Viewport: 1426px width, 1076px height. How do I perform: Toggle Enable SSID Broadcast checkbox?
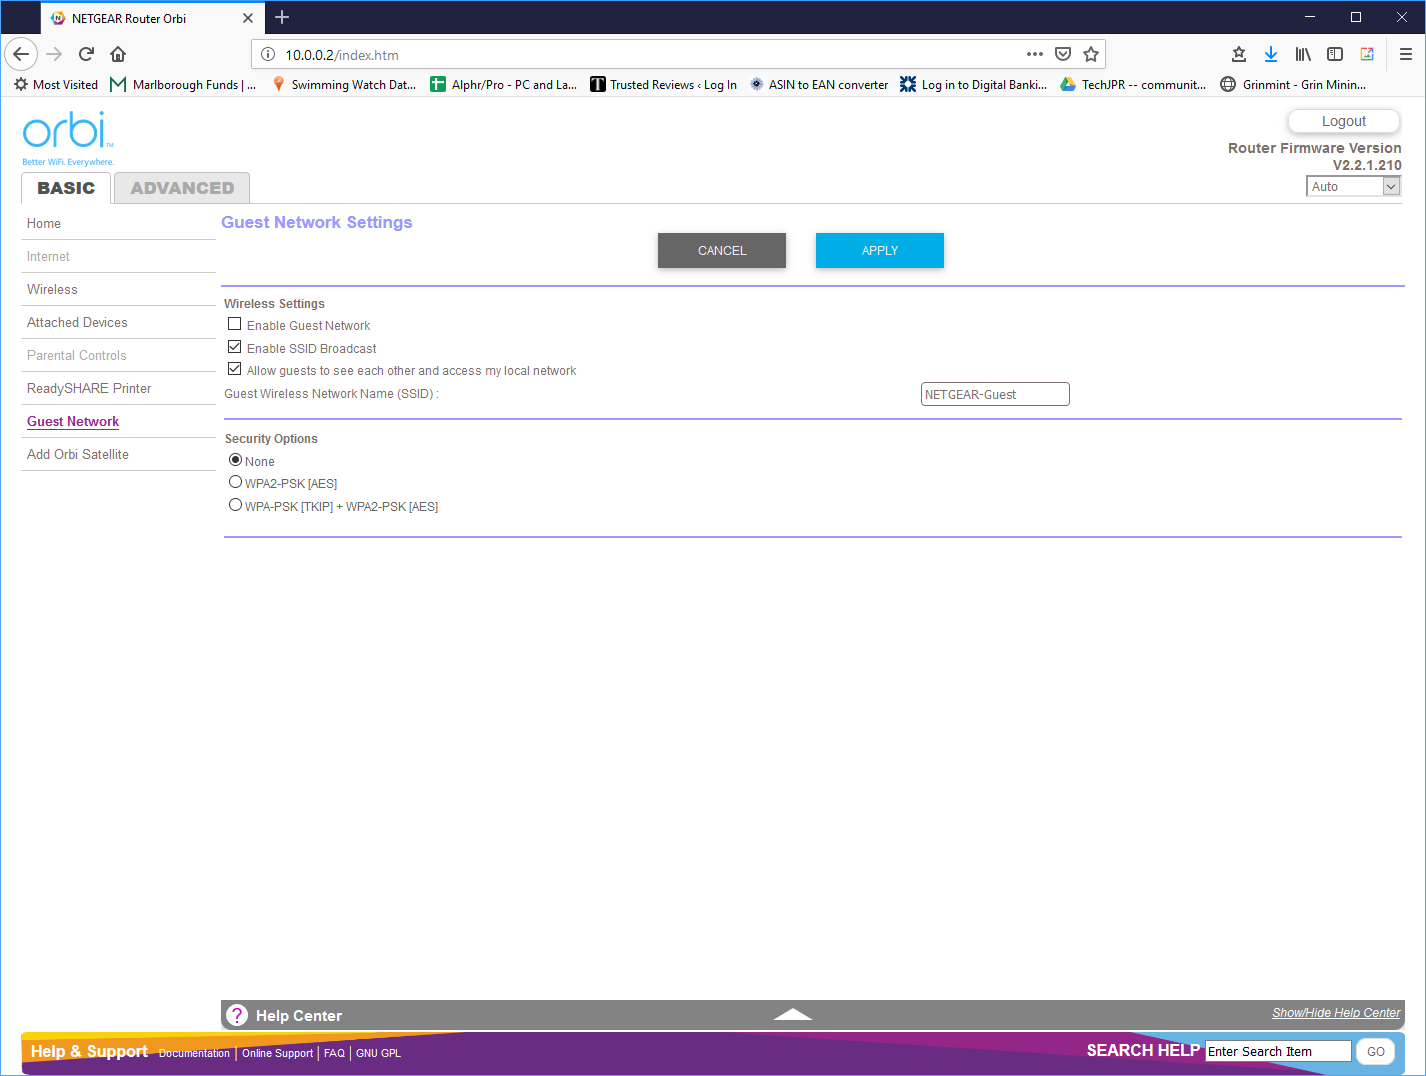235,347
